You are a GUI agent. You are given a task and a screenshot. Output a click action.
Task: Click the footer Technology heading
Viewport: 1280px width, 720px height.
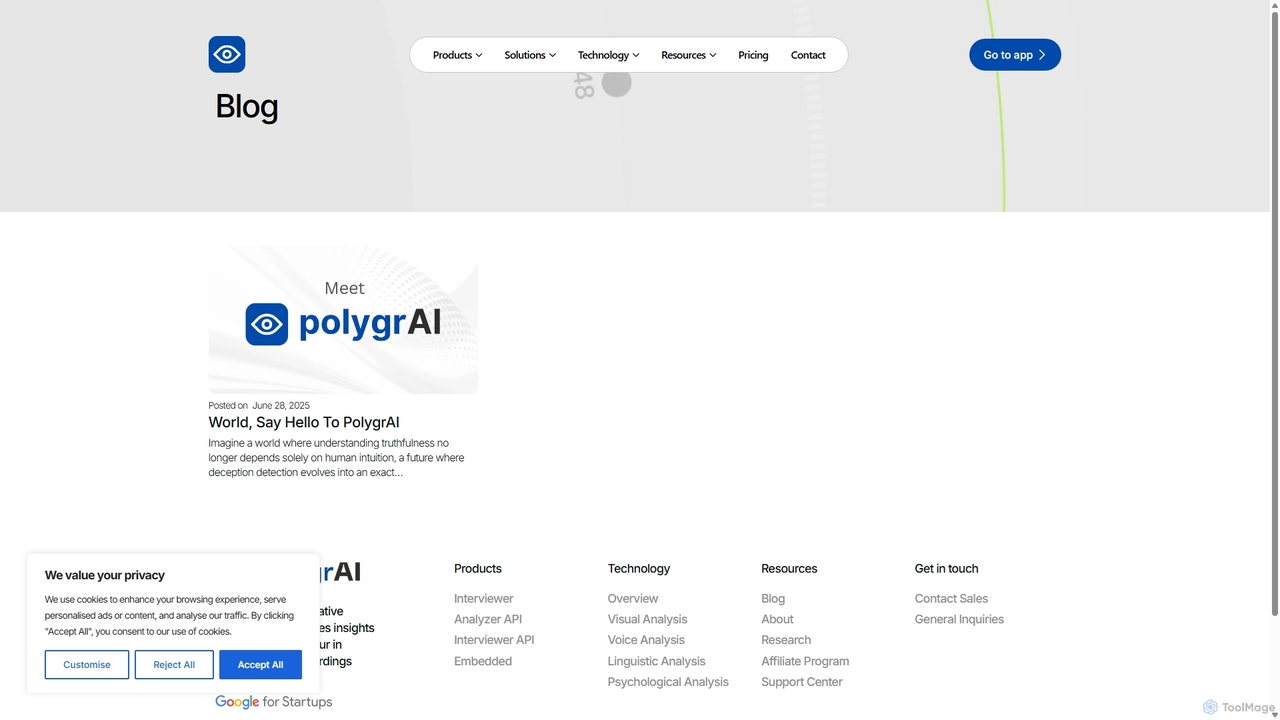(639, 569)
